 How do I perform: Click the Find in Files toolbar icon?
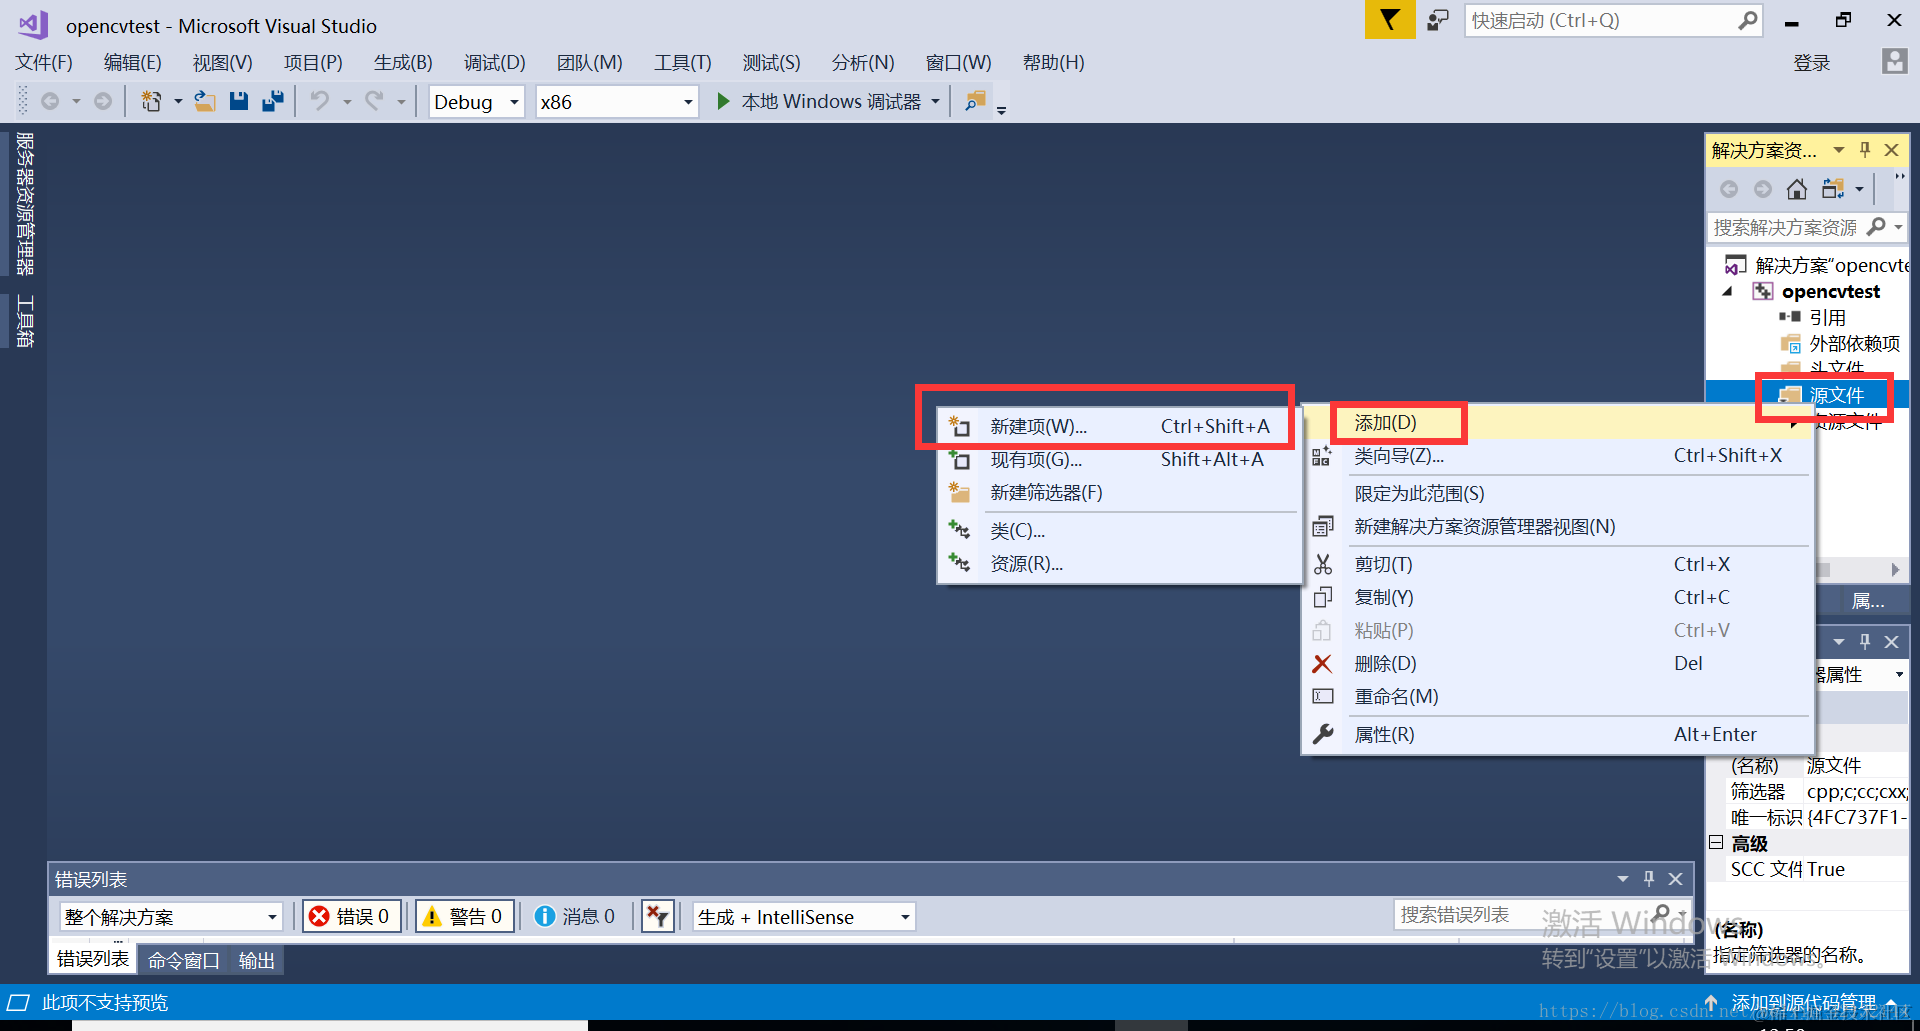pos(975,101)
